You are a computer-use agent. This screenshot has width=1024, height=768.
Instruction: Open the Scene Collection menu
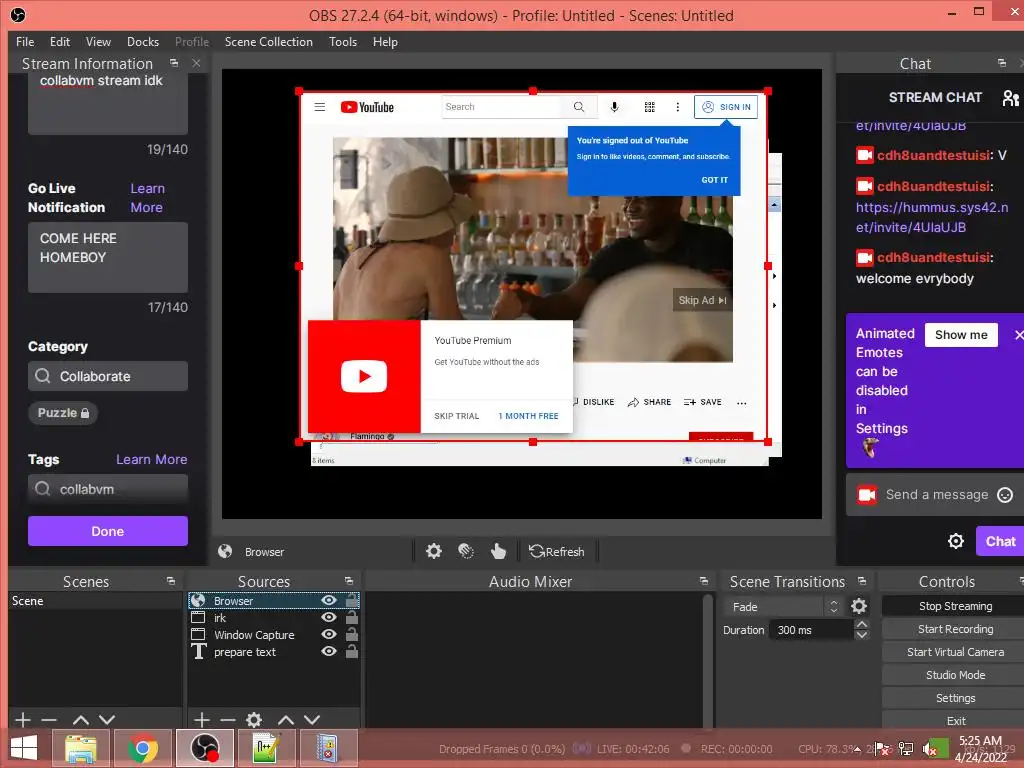tap(268, 42)
